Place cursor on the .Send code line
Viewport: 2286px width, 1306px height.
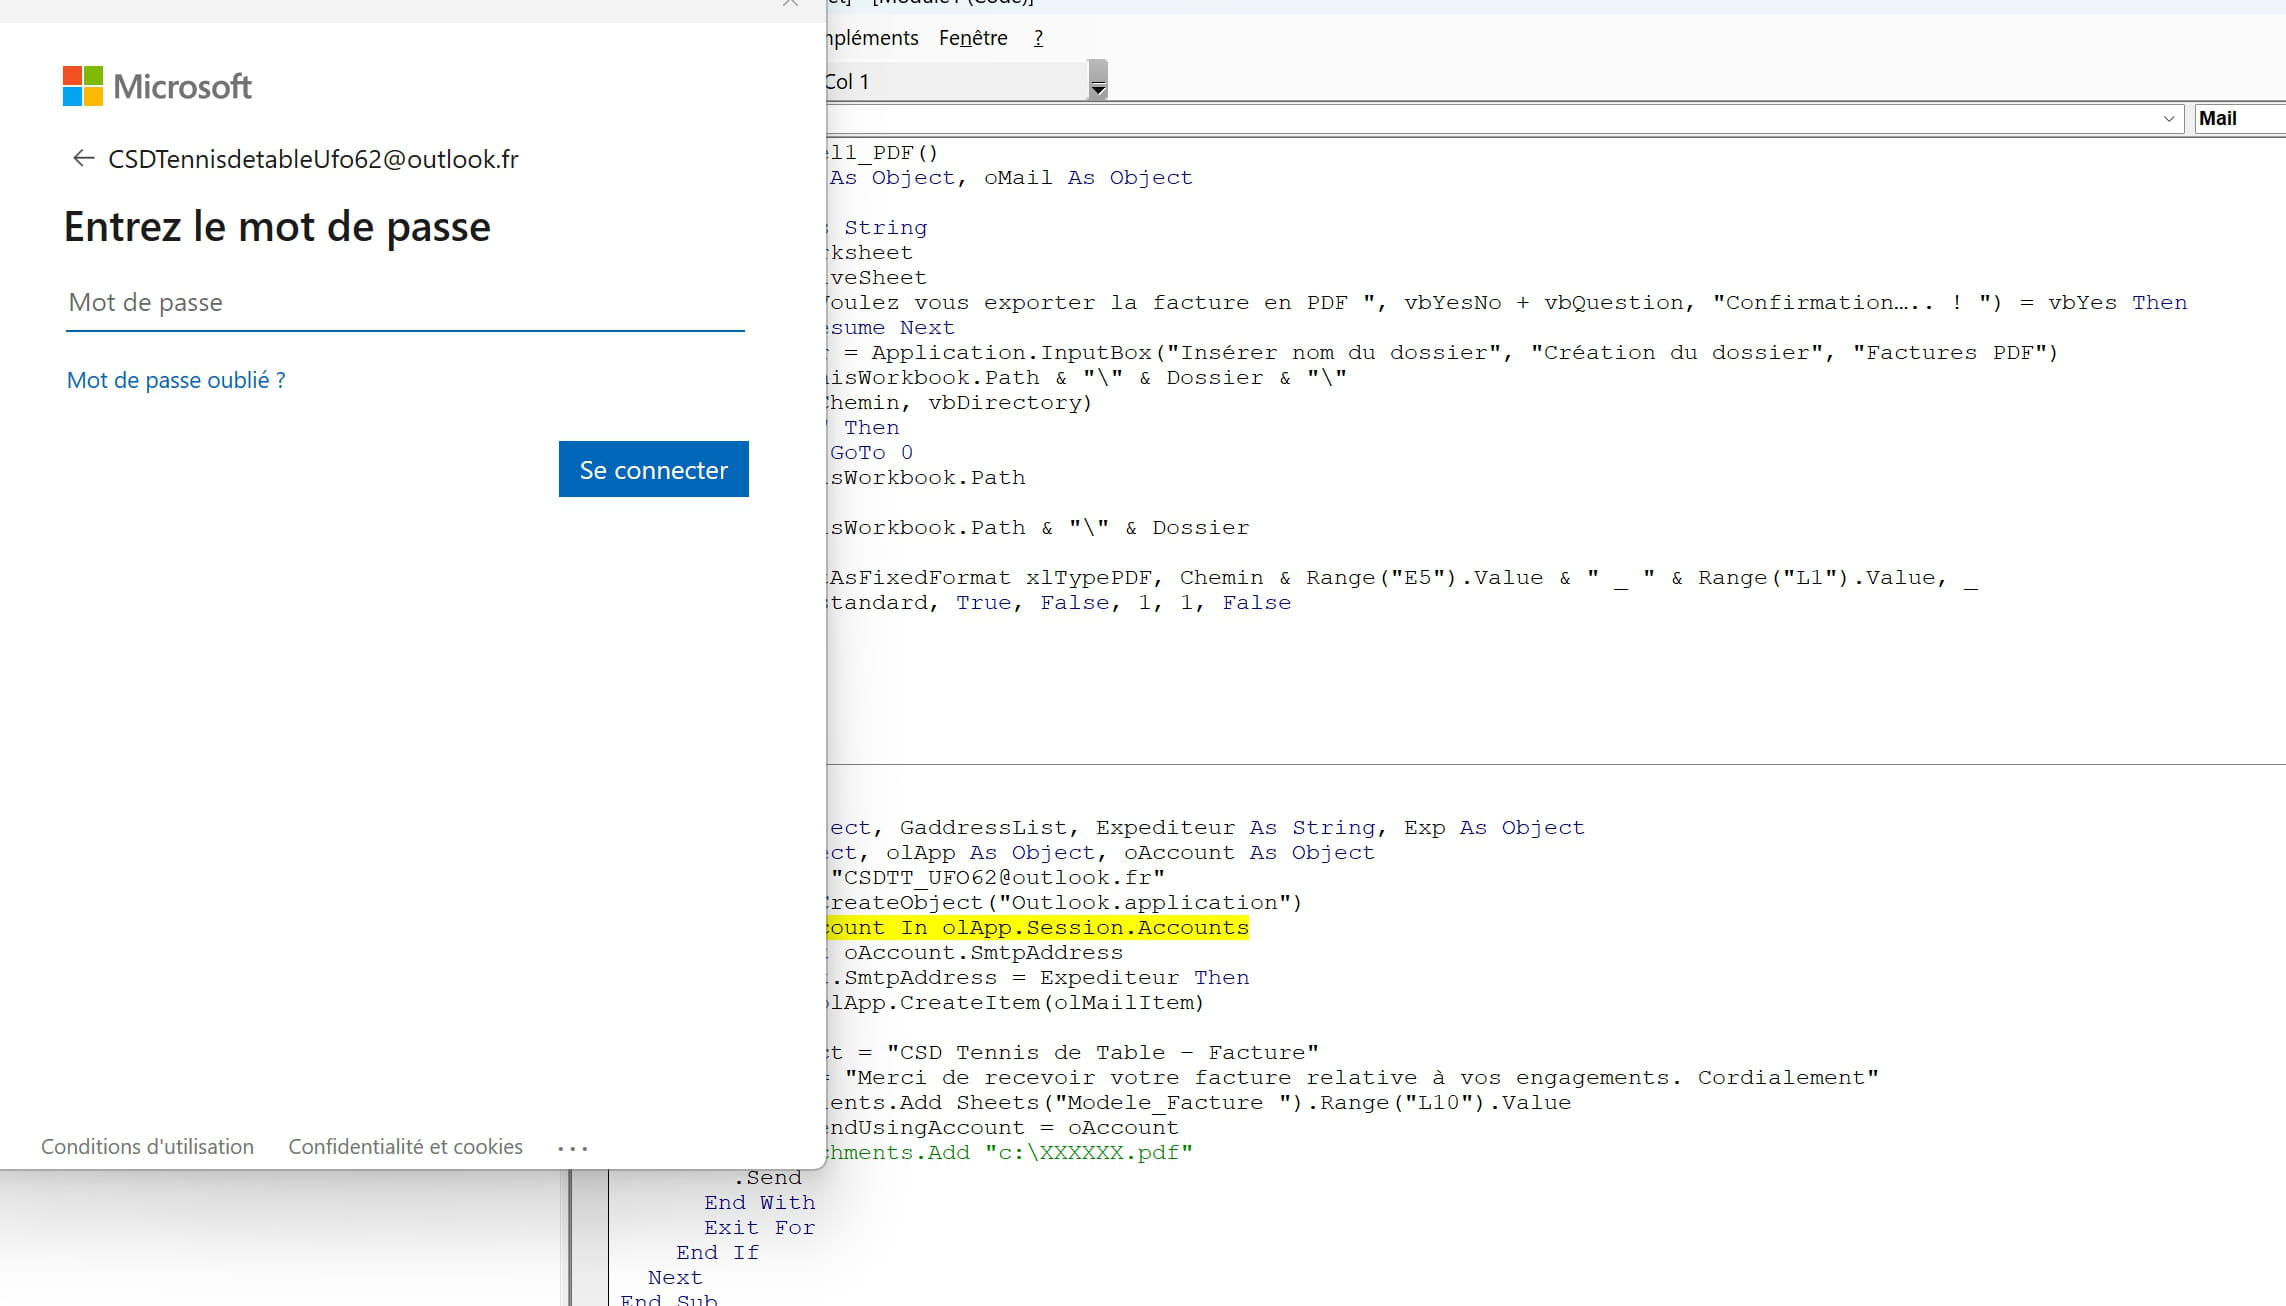coord(768,1178)
